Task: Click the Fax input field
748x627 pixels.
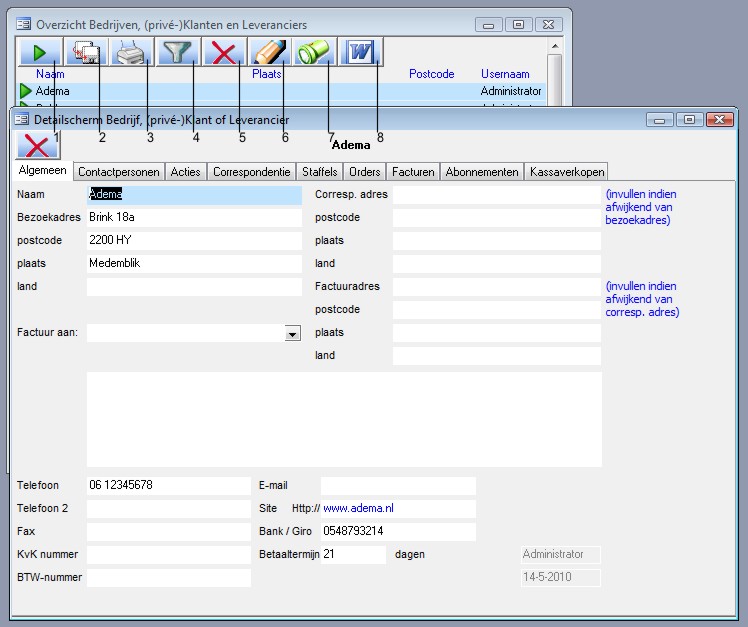Action: (168, 532)
